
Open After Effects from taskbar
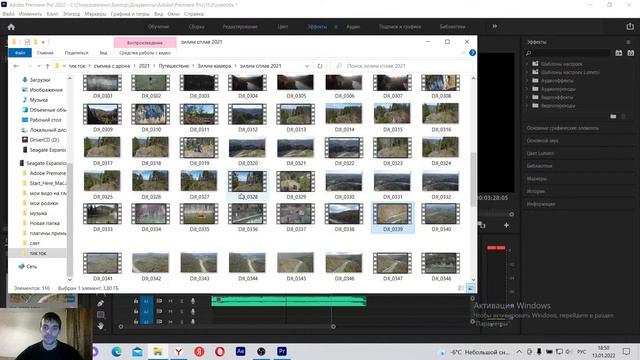(240, 351)
